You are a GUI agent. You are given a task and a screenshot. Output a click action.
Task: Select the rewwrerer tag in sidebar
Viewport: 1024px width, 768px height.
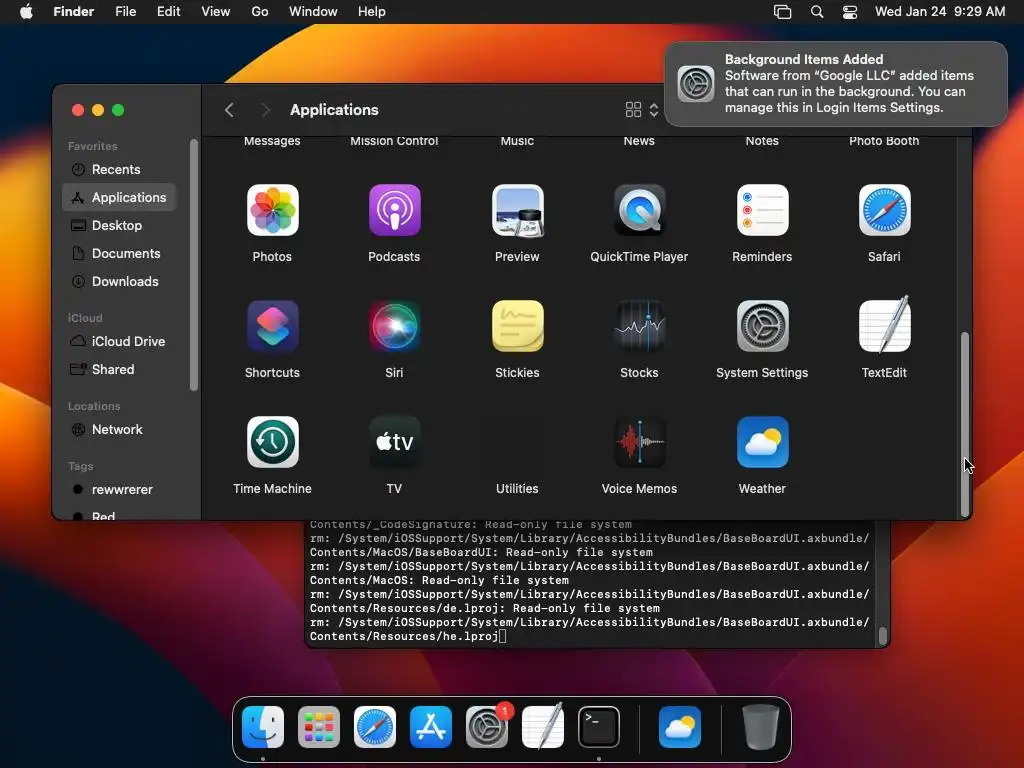(x=119, y=489)
